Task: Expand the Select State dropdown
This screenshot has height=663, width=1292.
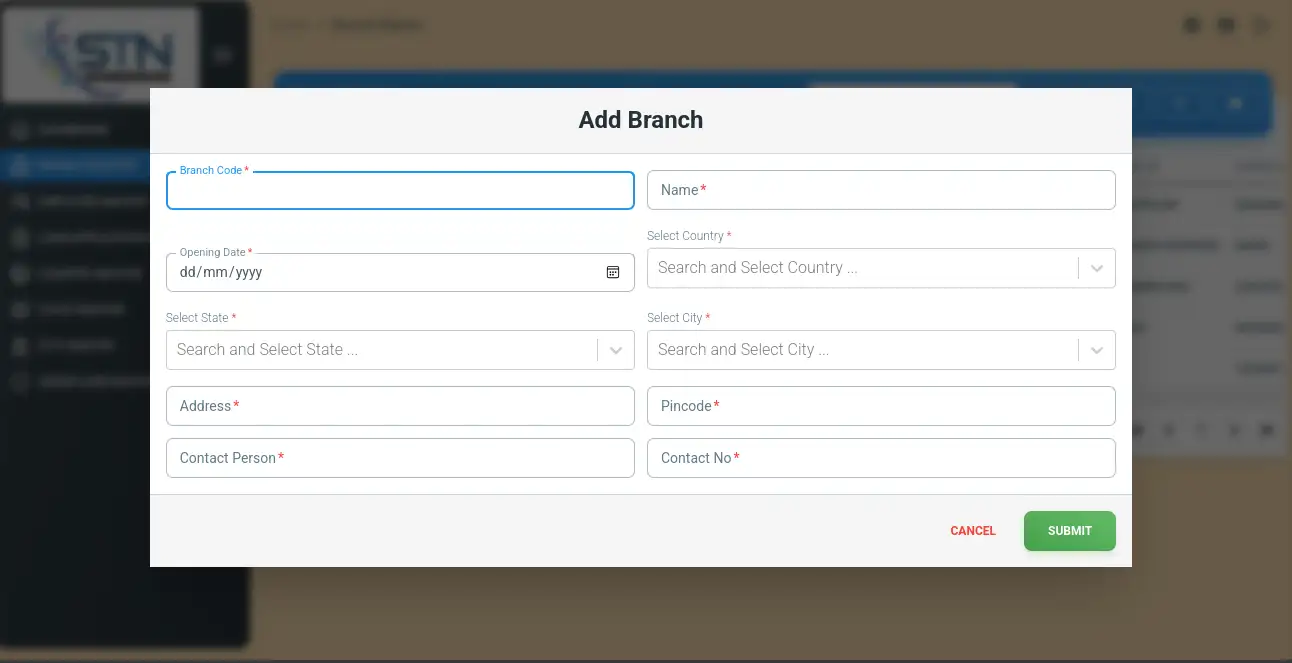Action: pos(616,350)
